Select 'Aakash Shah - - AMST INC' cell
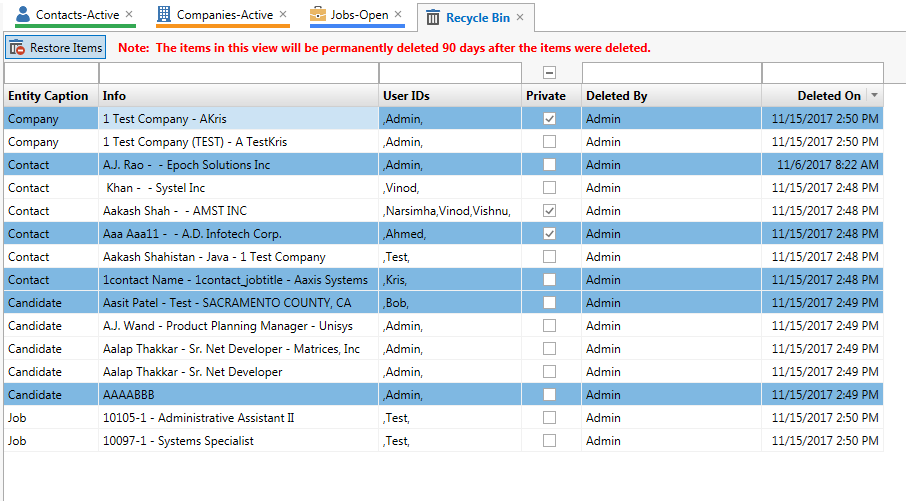906x501 pixels. tap(239, 211)
